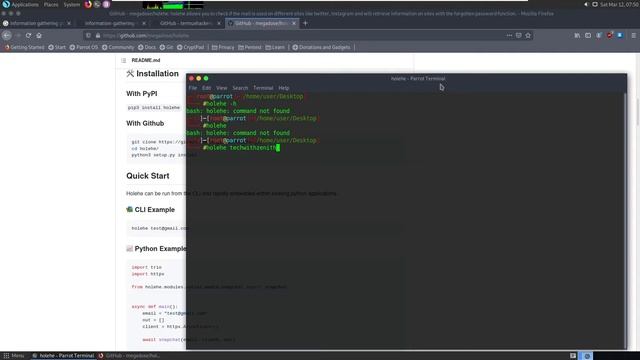Image resolution: width=640 pixels, height=360 pixels.
Task: Open Getting Started bookmark
Action: pyautogui.click(x=24, y=47)
